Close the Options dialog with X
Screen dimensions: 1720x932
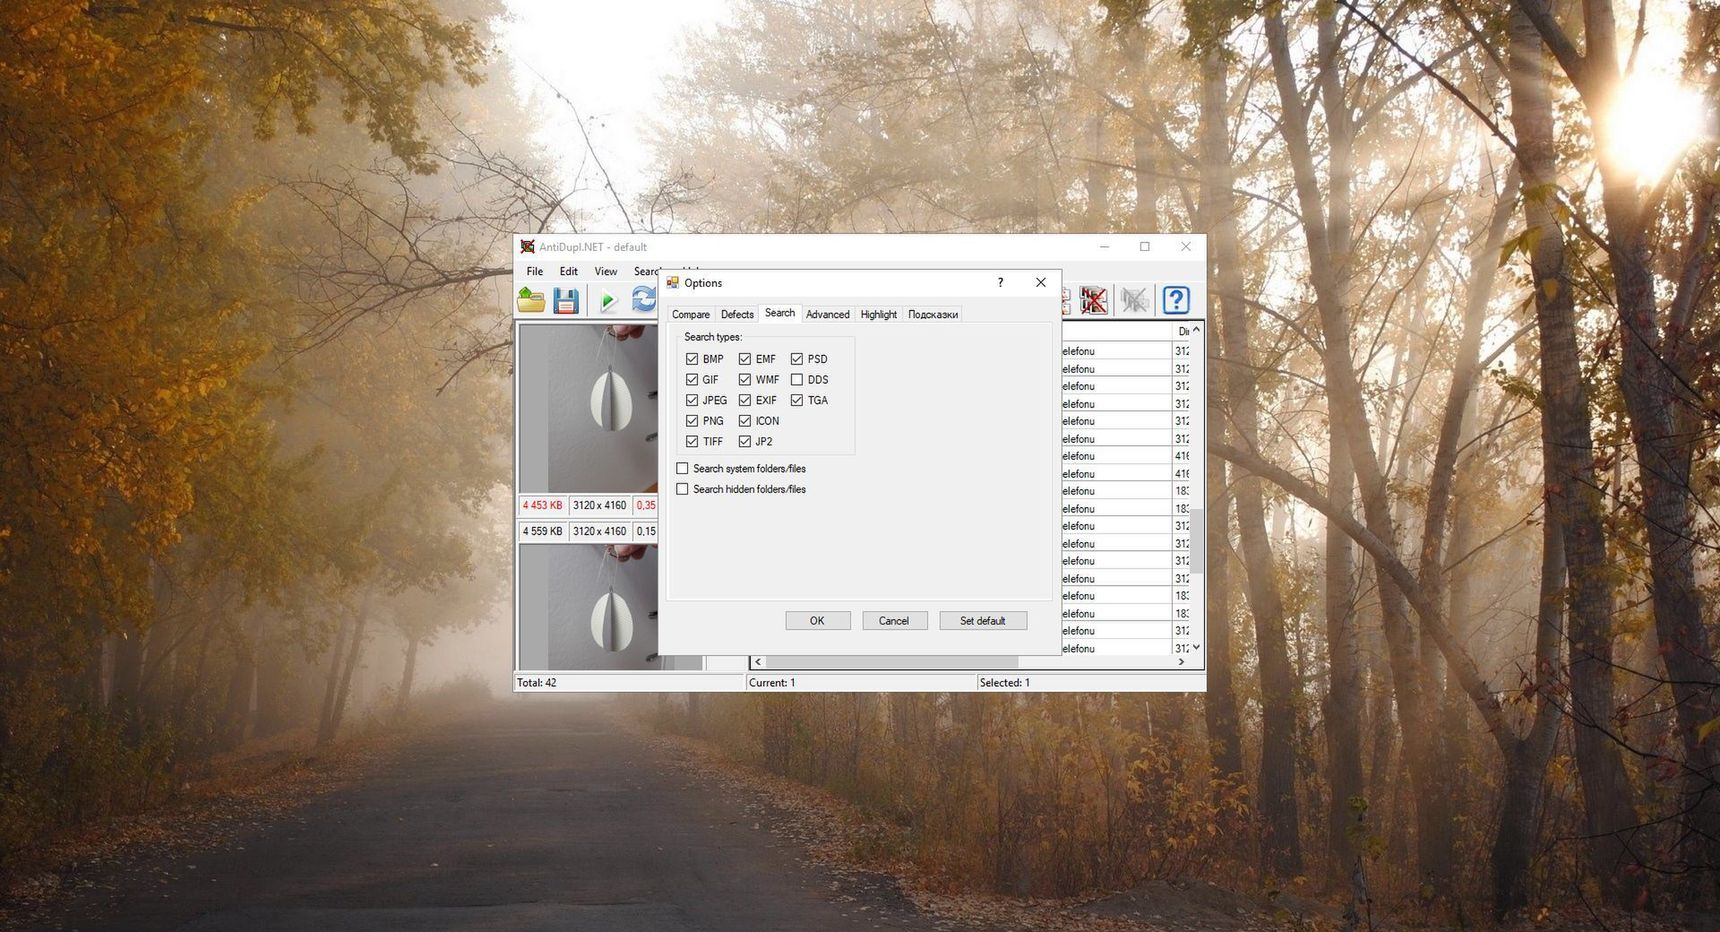coord(1040,283)
